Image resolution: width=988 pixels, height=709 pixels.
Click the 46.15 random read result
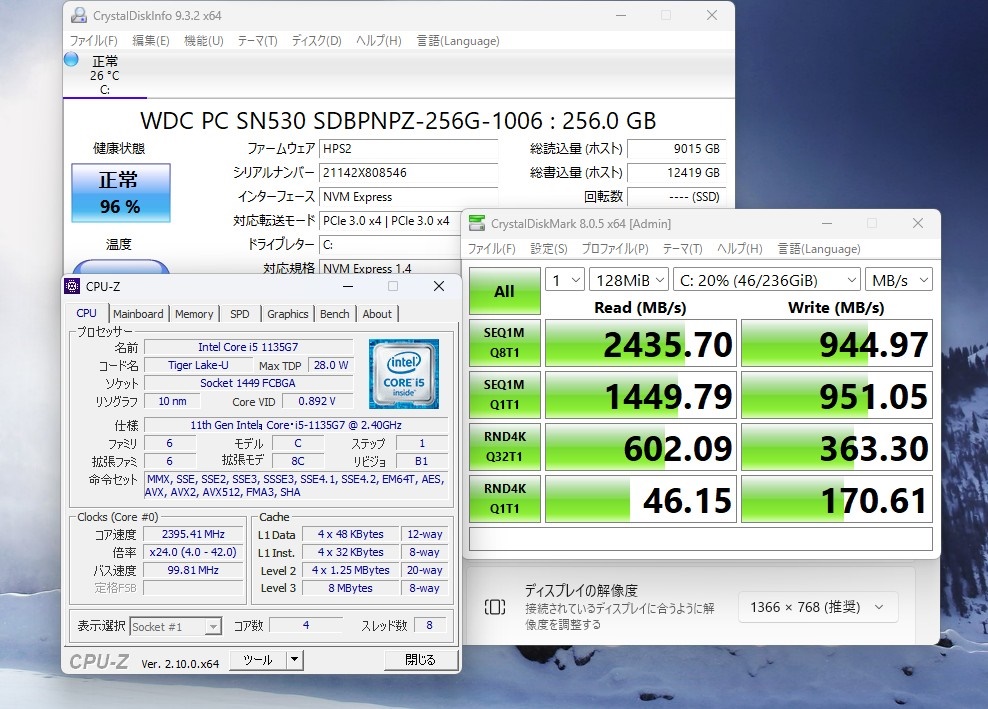(641, 499)
